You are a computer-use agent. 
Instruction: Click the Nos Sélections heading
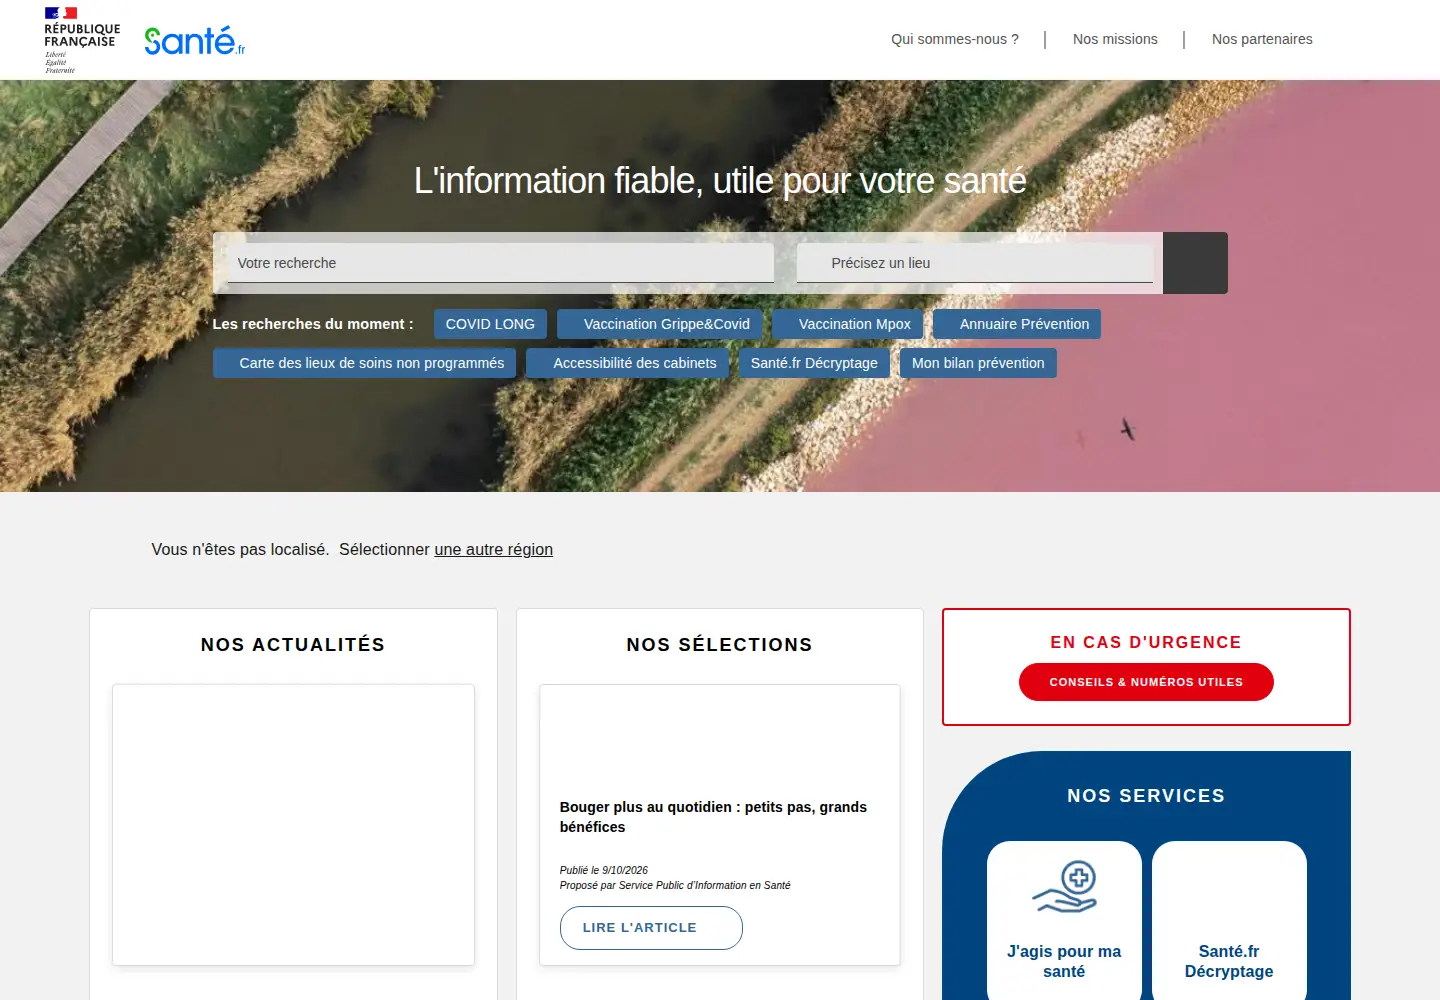720,645
